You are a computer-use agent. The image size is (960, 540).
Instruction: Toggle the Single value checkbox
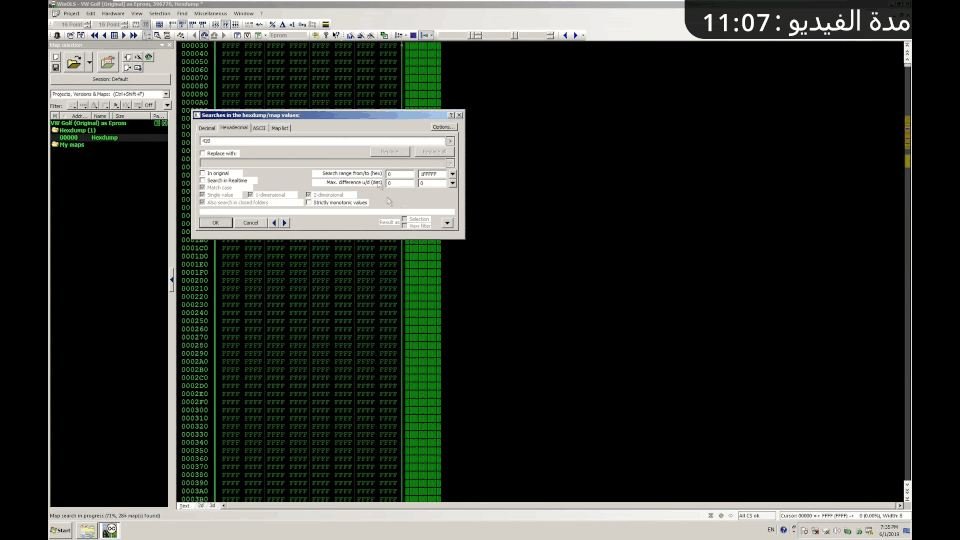click(203, 195)
